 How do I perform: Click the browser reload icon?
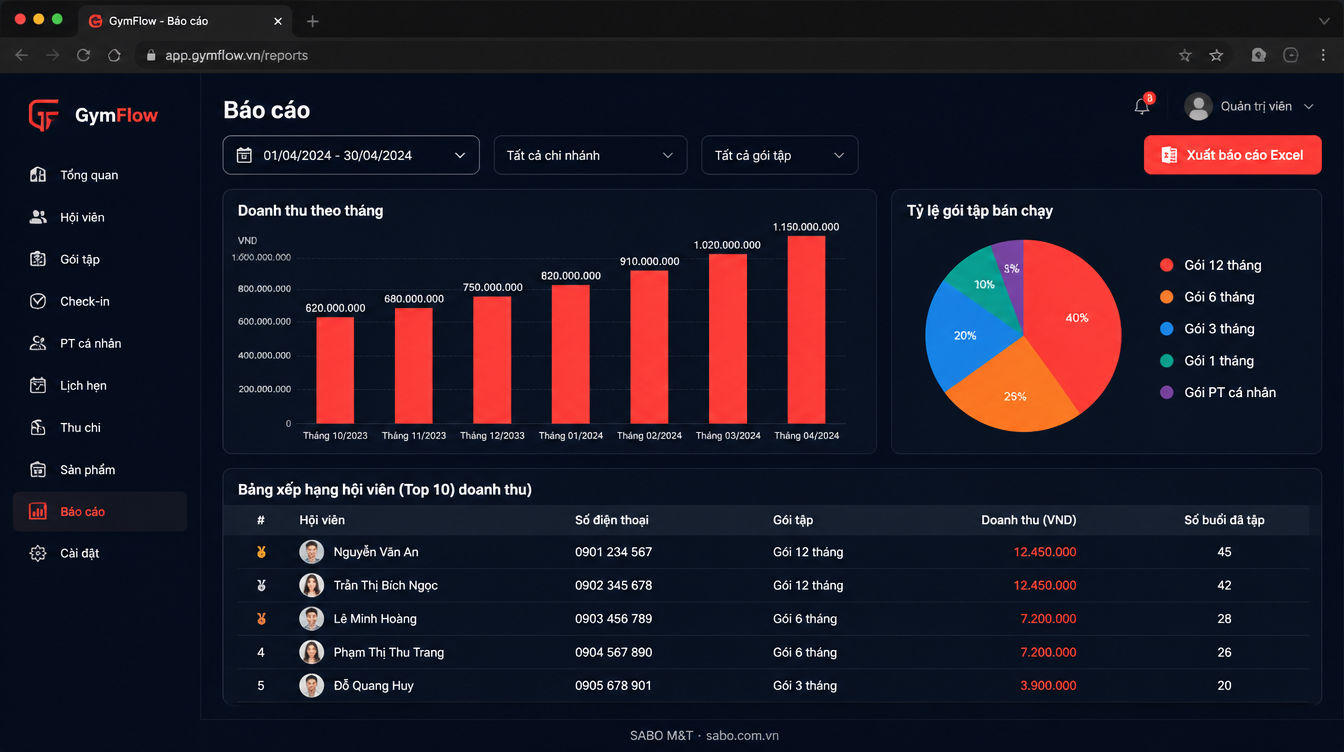(84, 55)
